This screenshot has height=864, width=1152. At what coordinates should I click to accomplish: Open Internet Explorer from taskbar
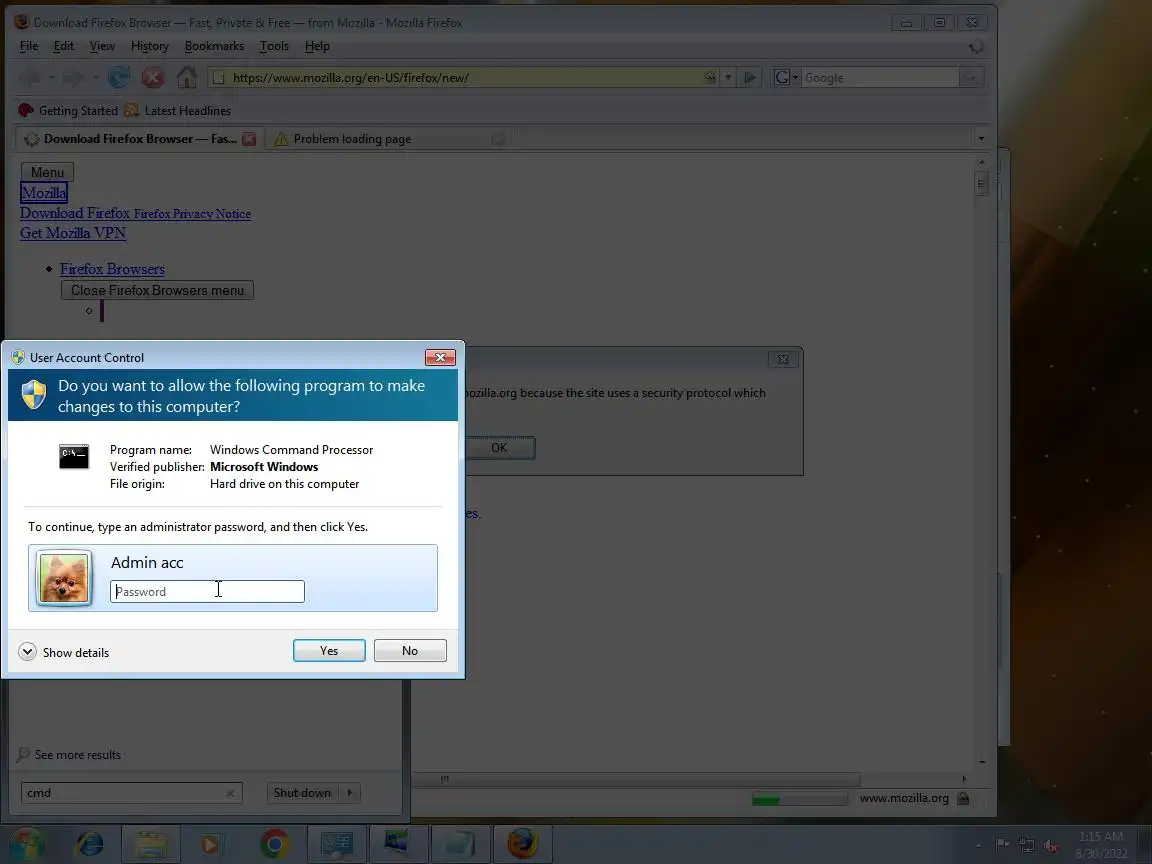click(90, 844)
